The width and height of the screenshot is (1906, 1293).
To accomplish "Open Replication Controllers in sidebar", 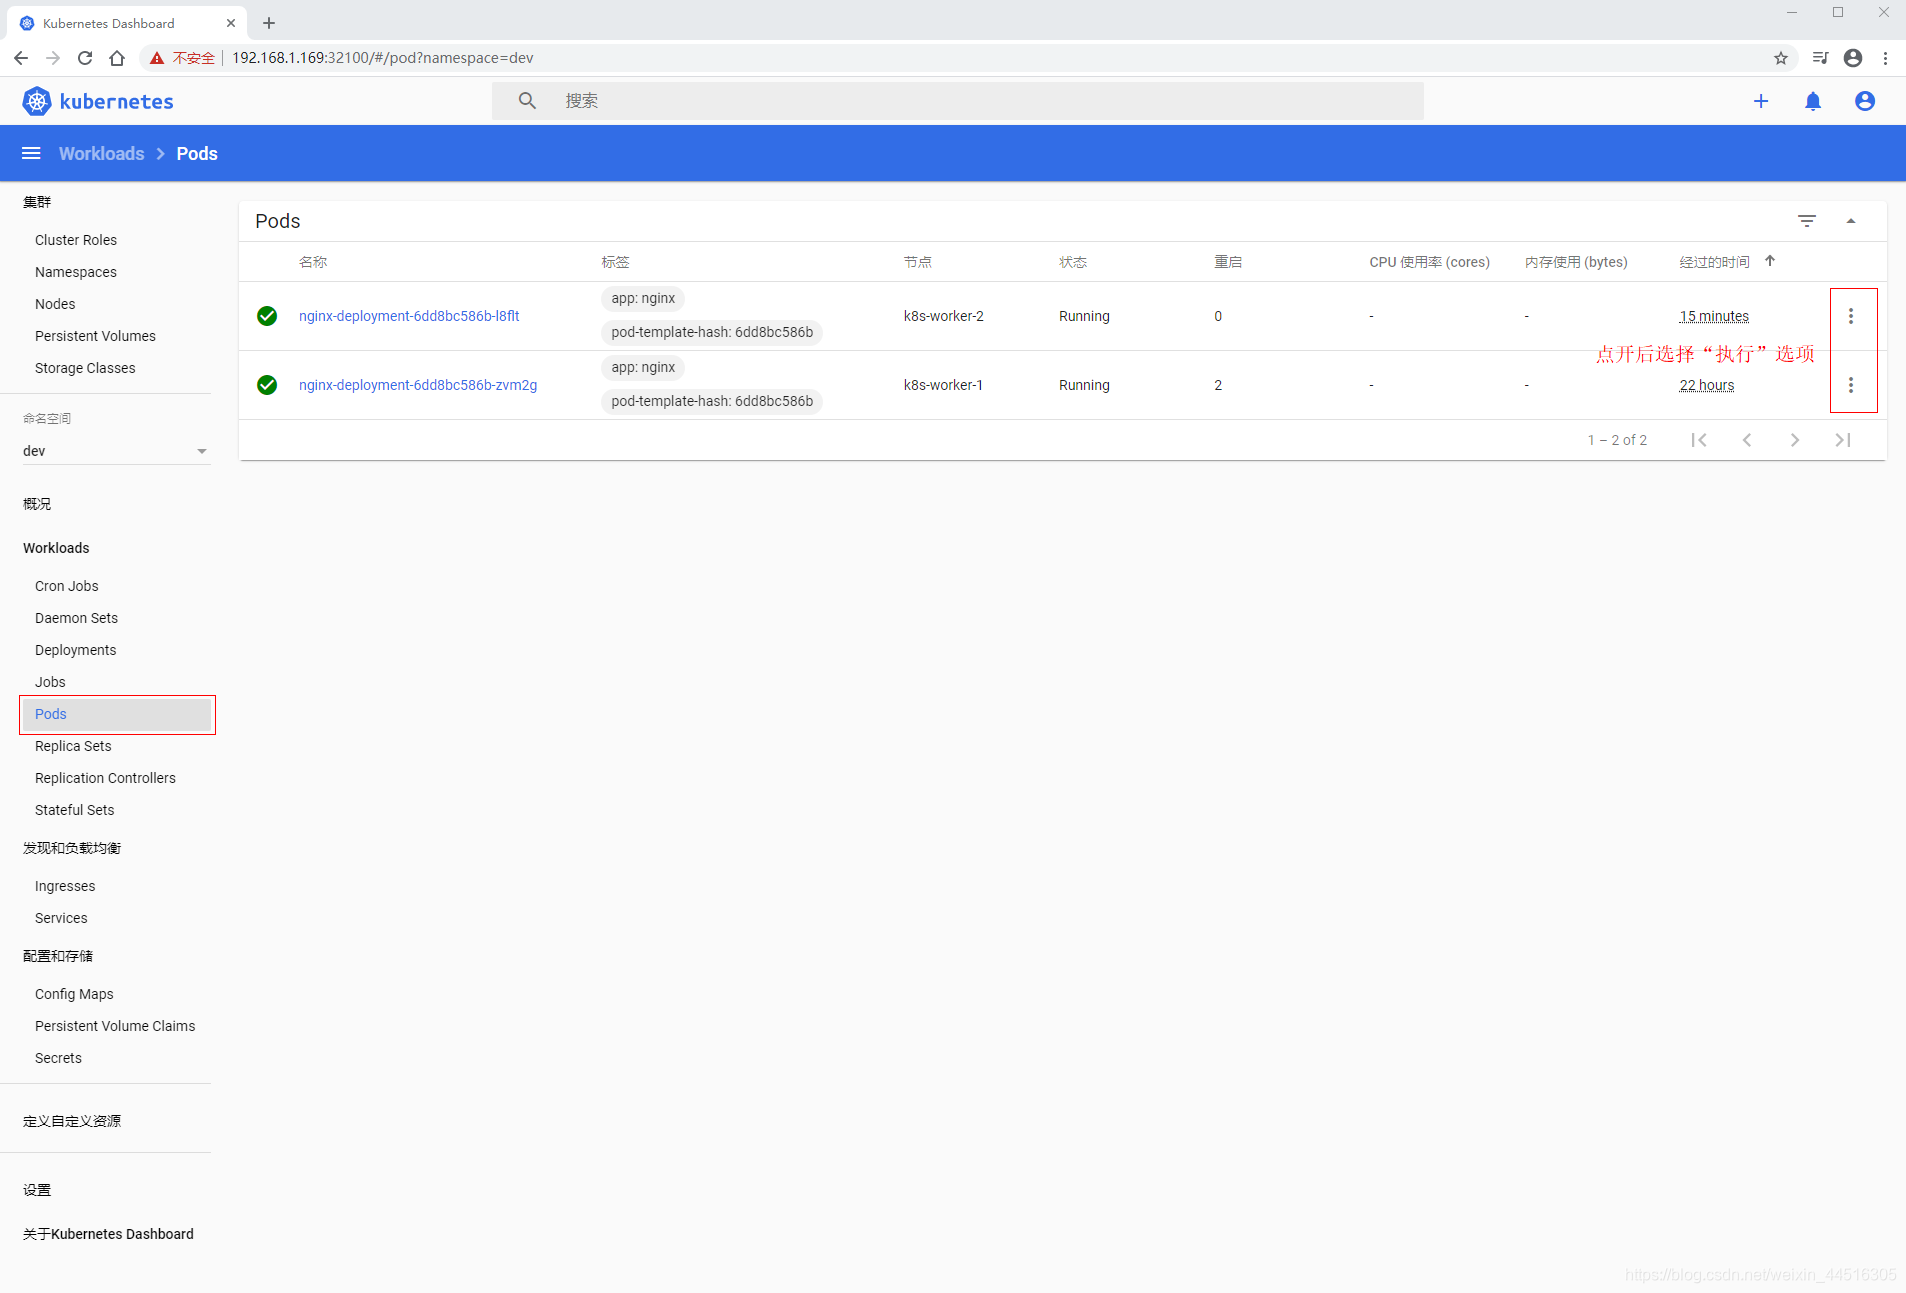I will pos(105,778).
